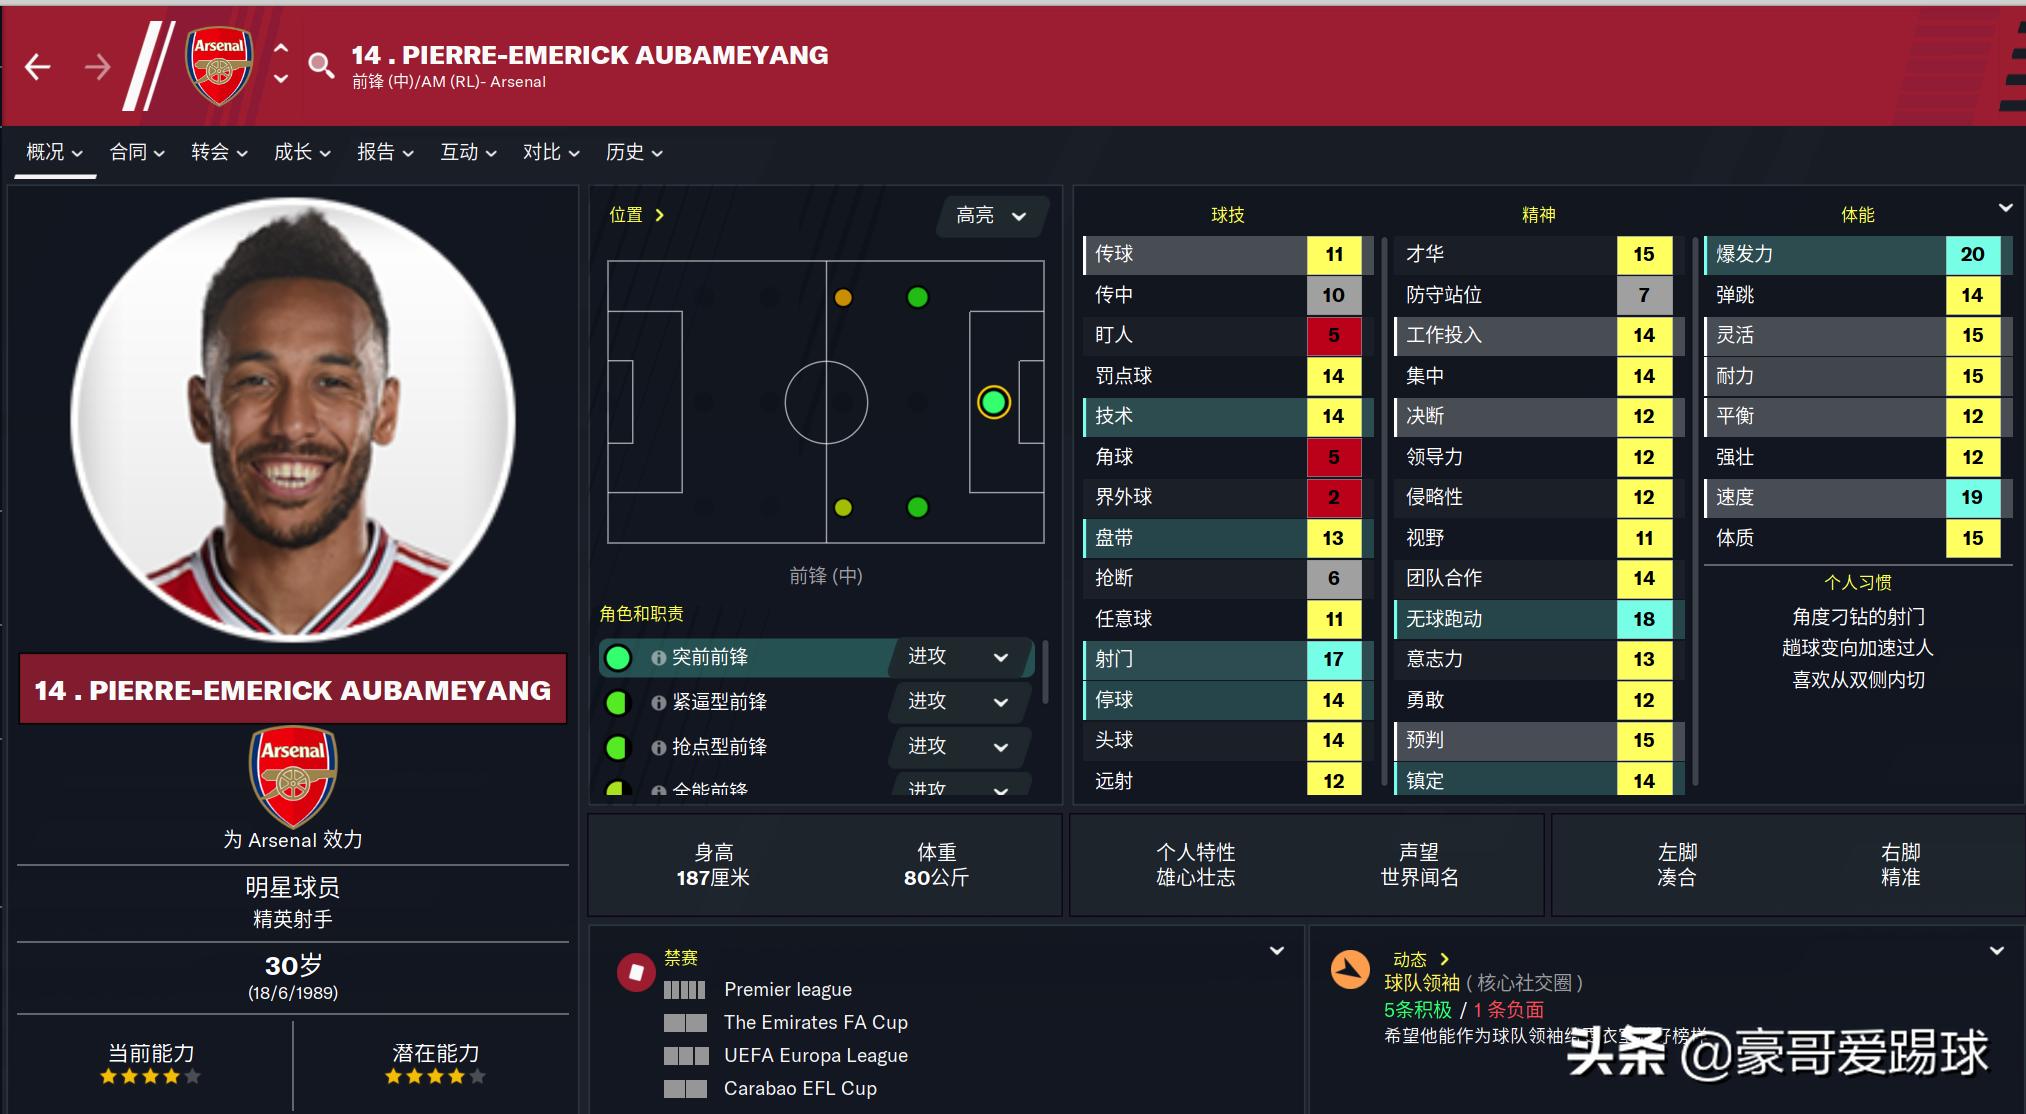Open the search magnifier icon
Image resolution: width=2026 pixels, height=1114 pixels.
(x=321, y=66)
